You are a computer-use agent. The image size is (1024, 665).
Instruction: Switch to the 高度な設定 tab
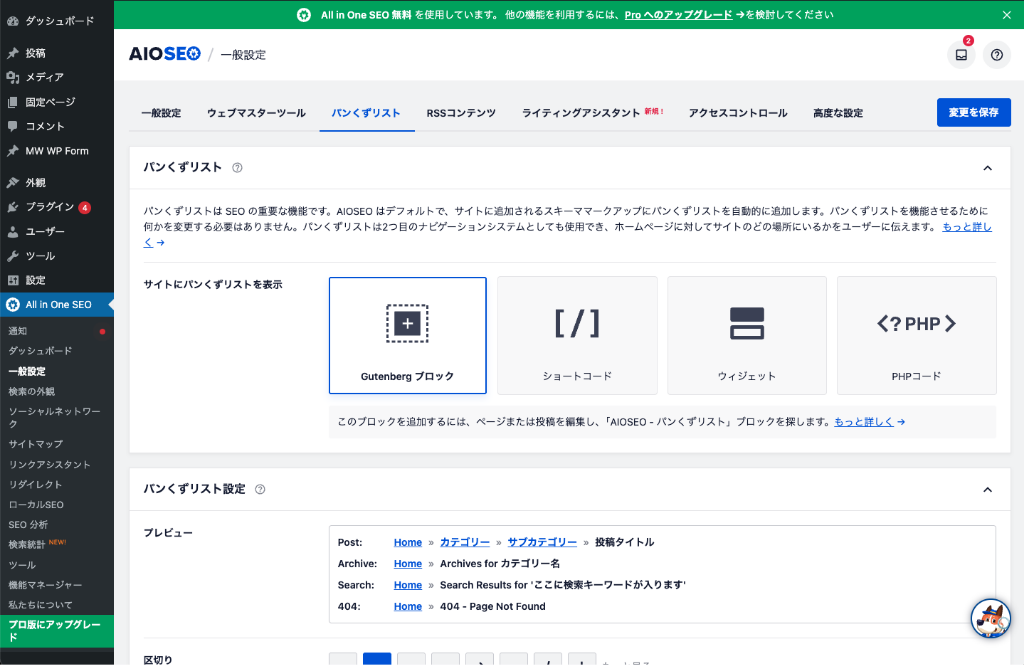(838, 113)
